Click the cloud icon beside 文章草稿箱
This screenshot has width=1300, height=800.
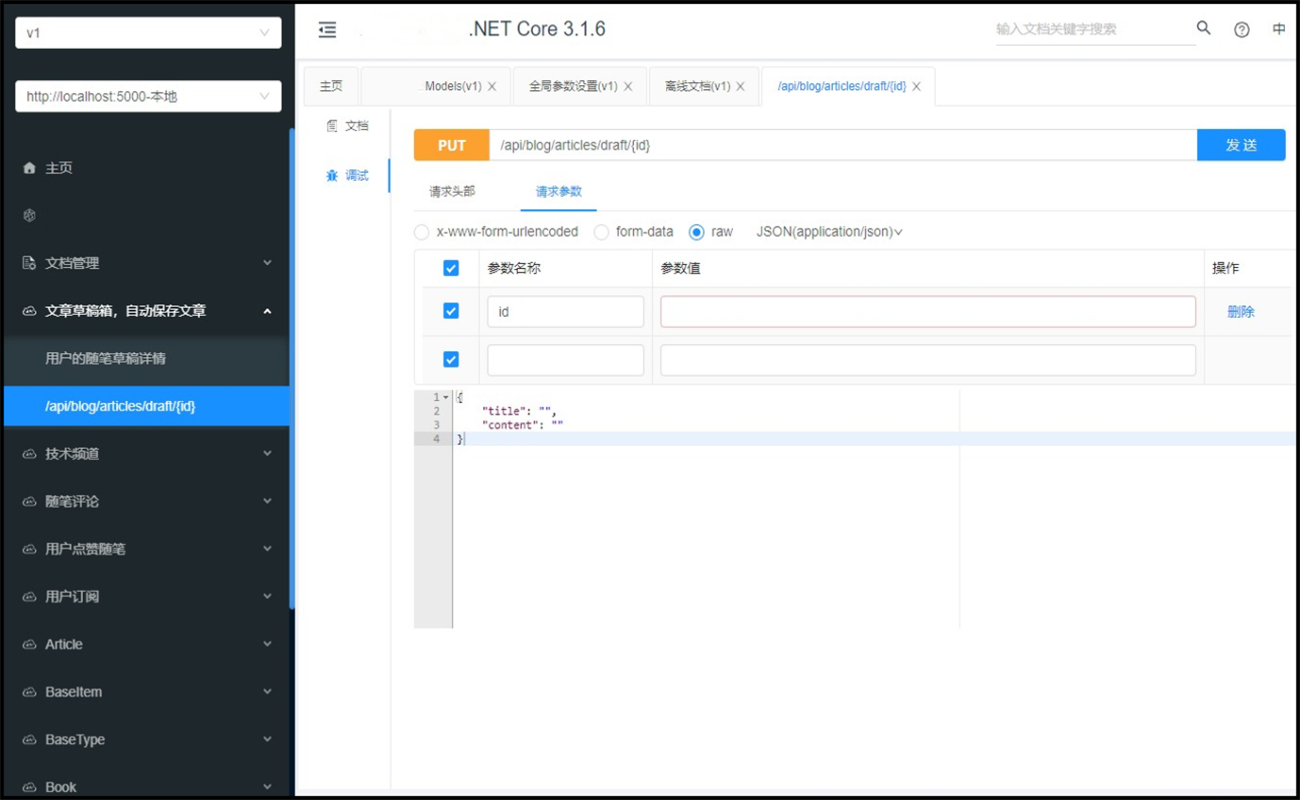point(29,311)
